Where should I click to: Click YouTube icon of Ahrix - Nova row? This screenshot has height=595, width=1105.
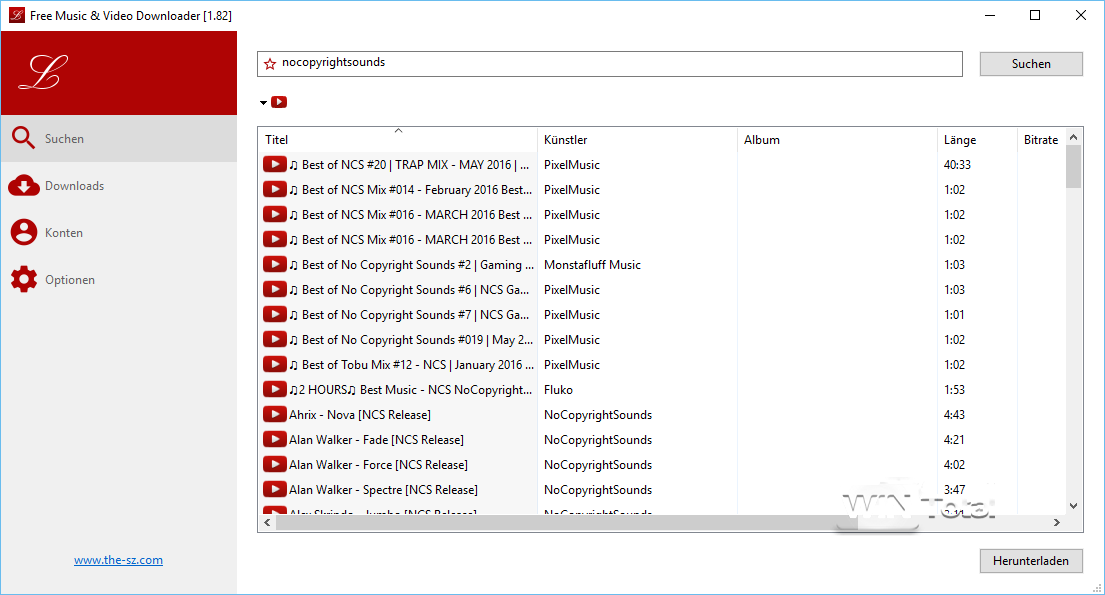pos(274,415)
